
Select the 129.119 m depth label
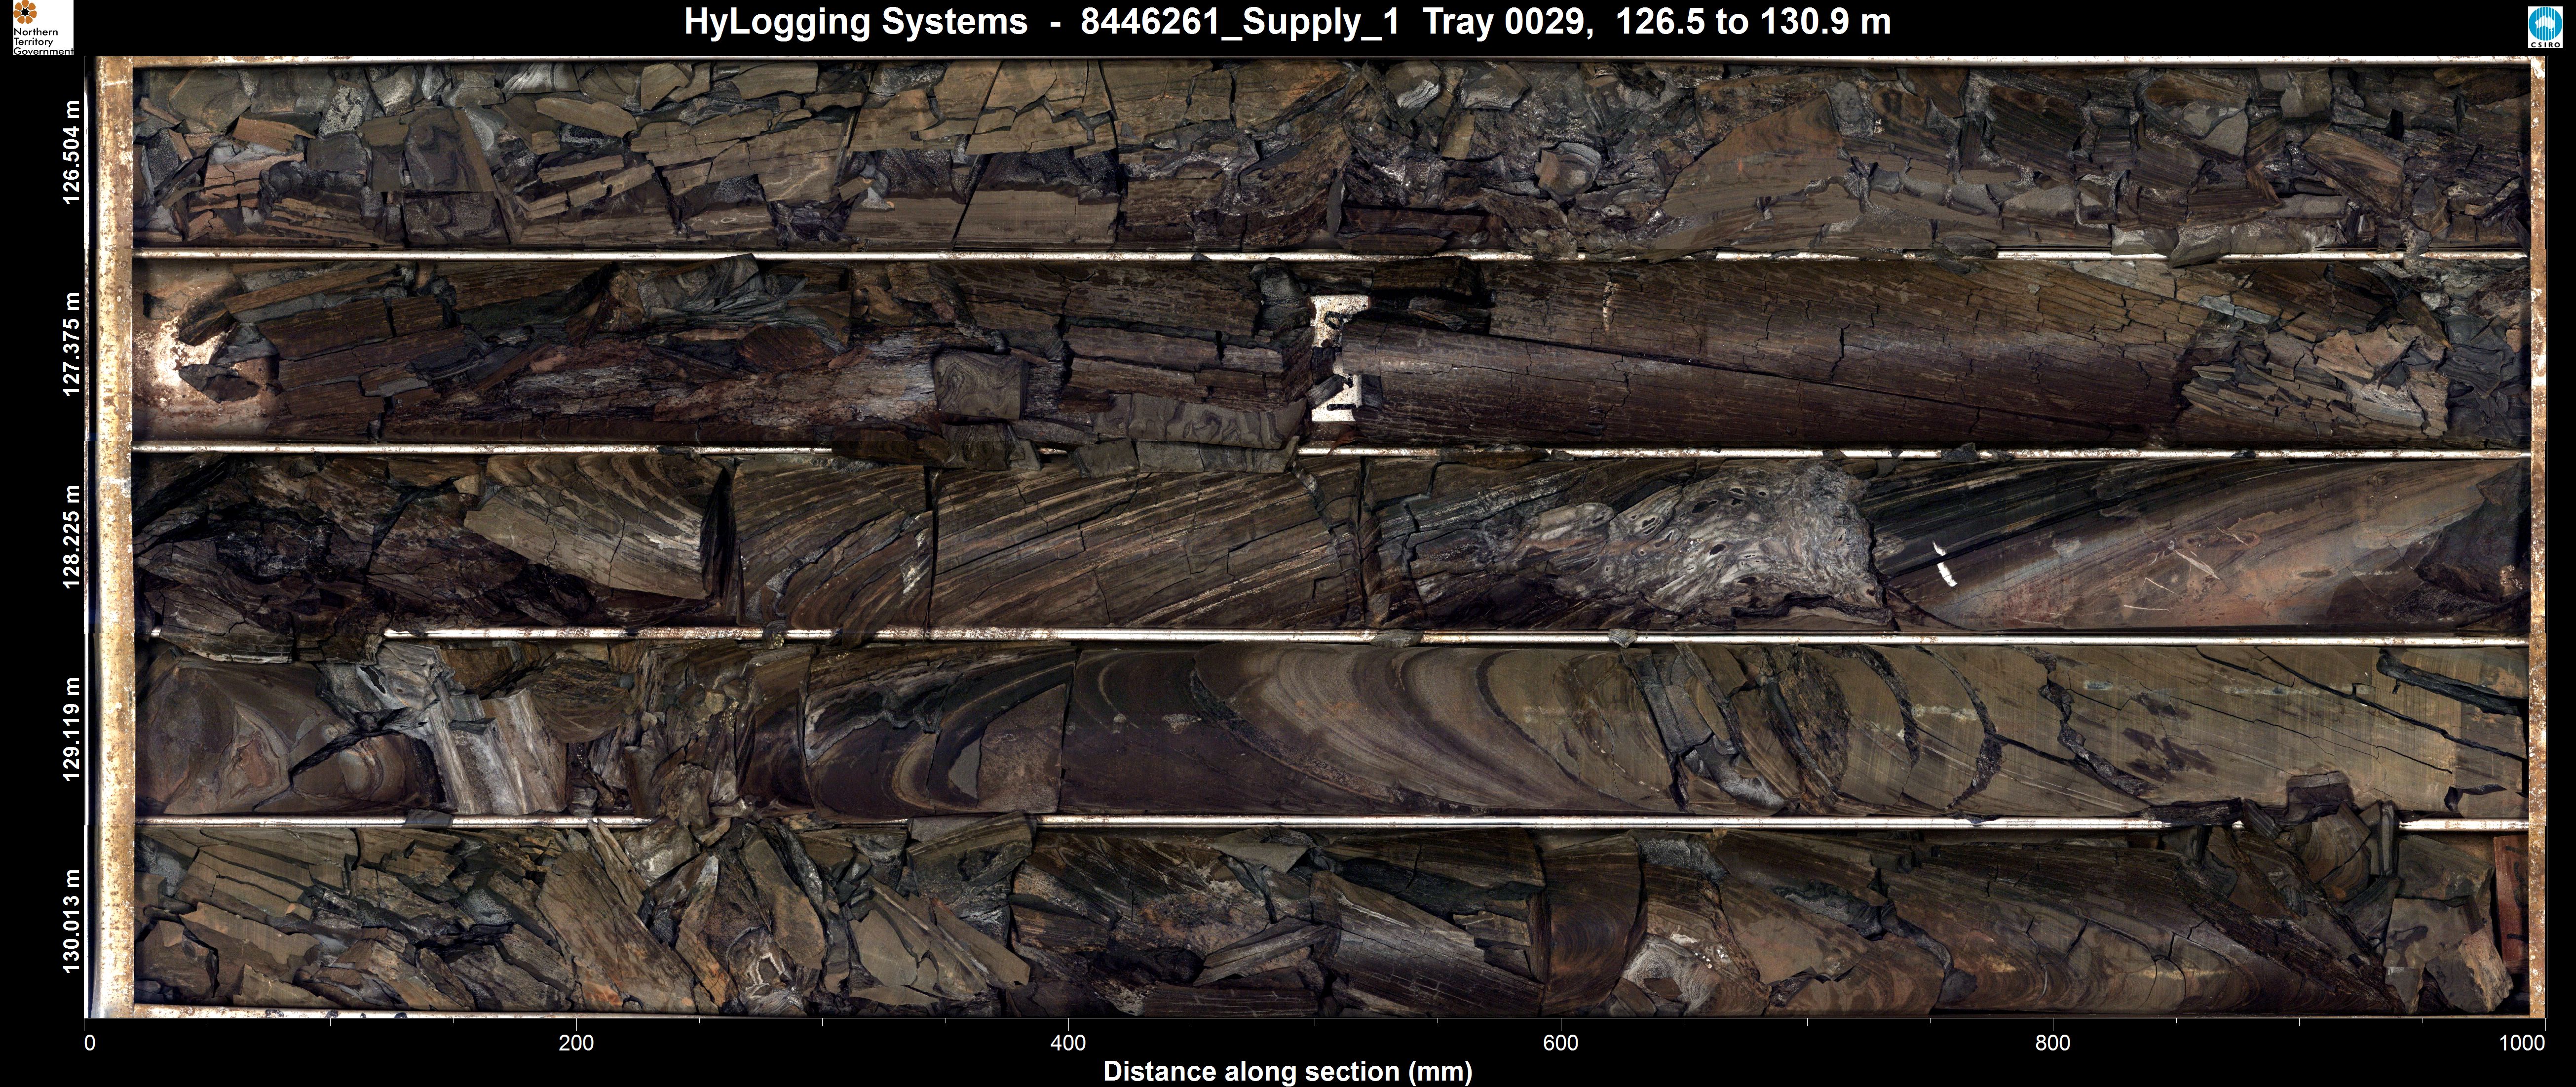click(x=71, y=729)
